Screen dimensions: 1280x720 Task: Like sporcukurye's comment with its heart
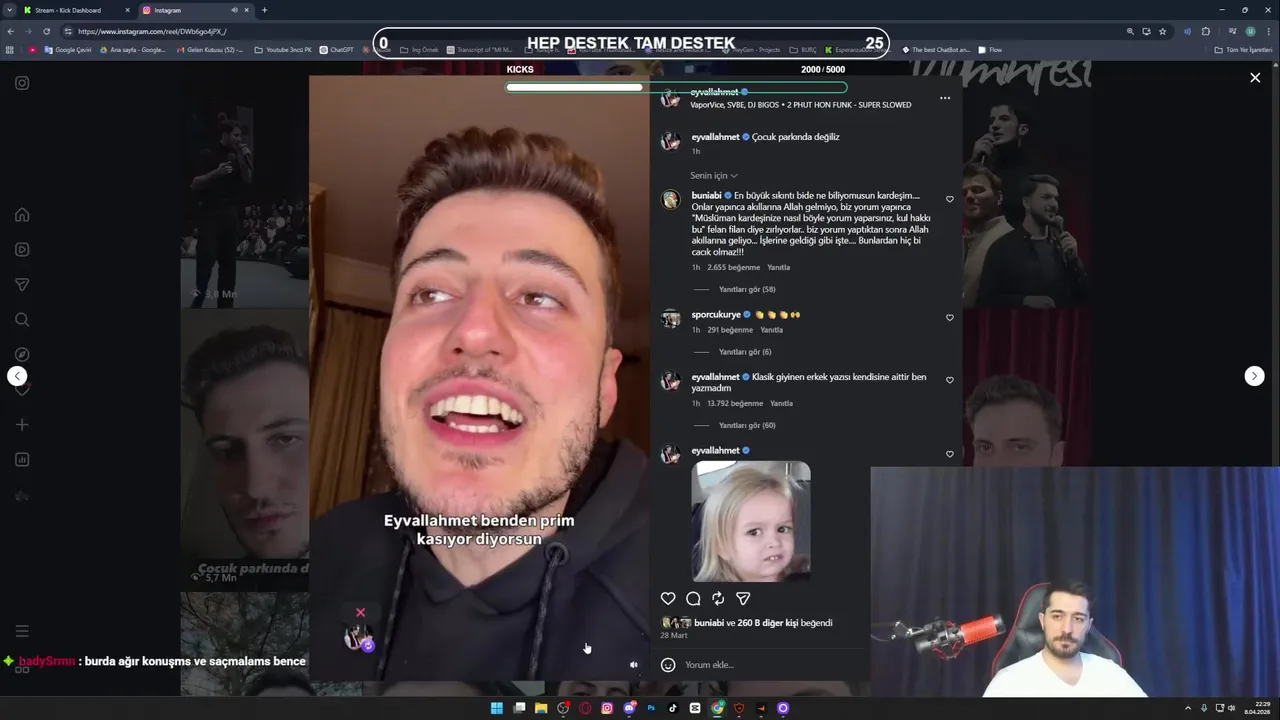pos(950,318)
